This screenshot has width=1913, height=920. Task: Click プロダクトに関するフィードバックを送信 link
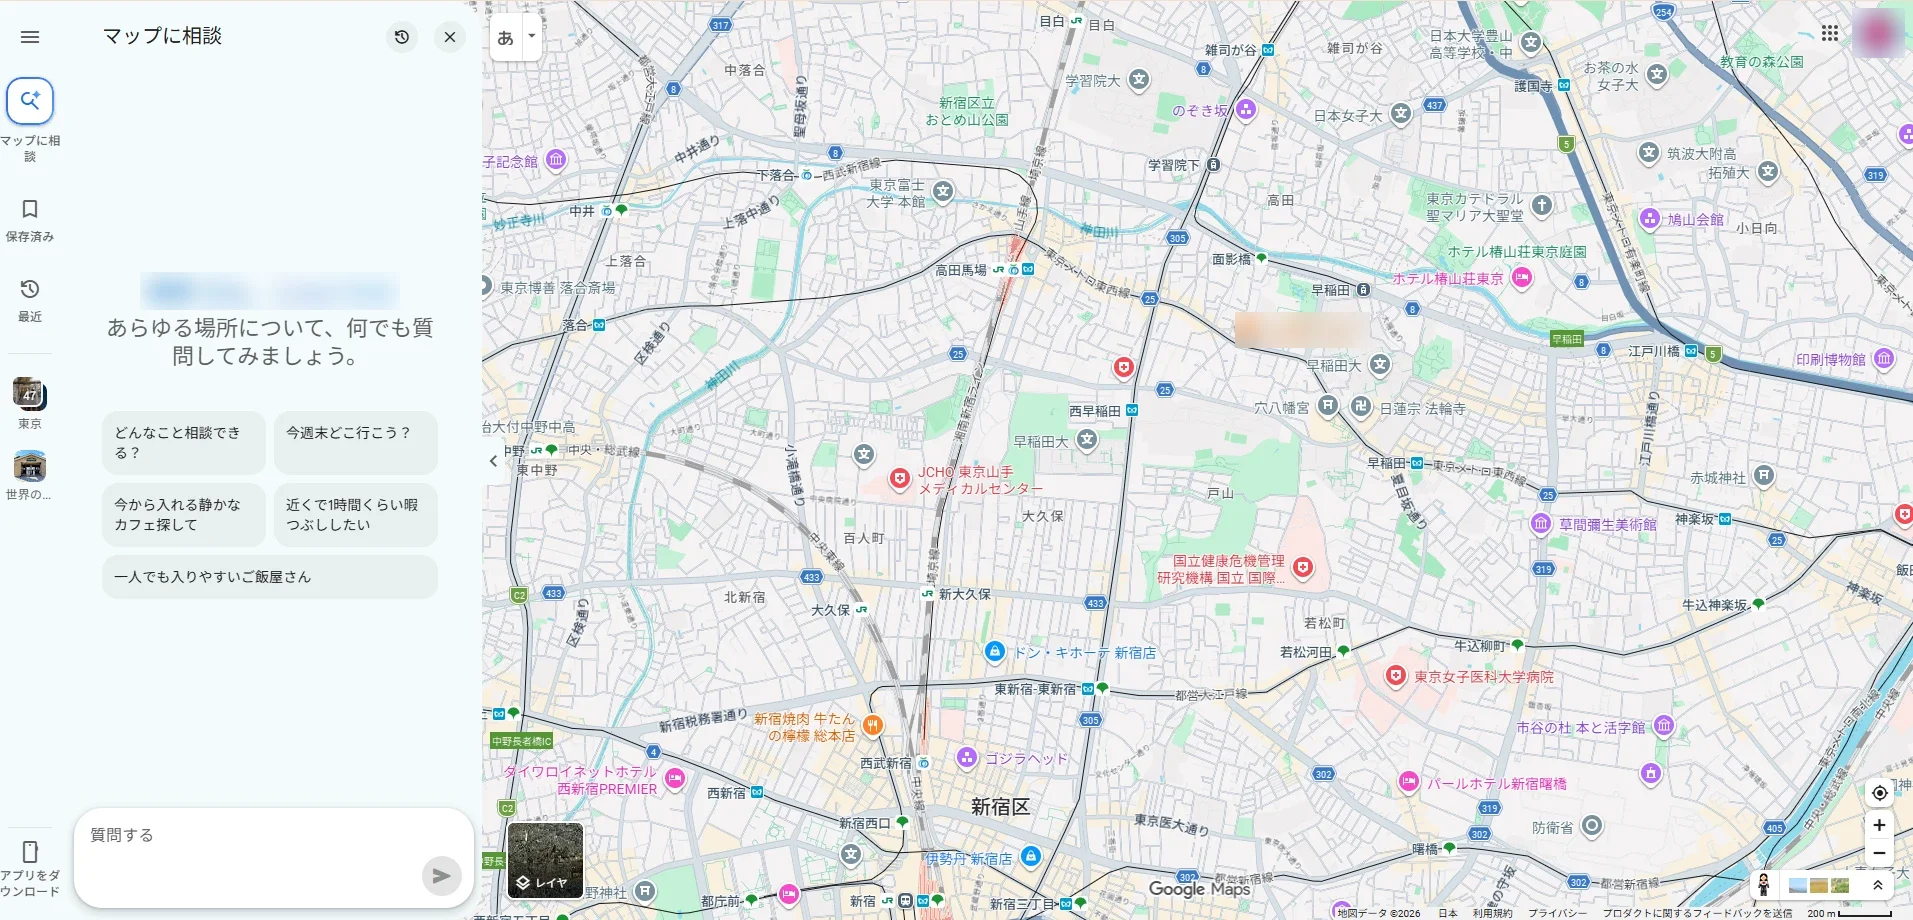[1697, 913]
